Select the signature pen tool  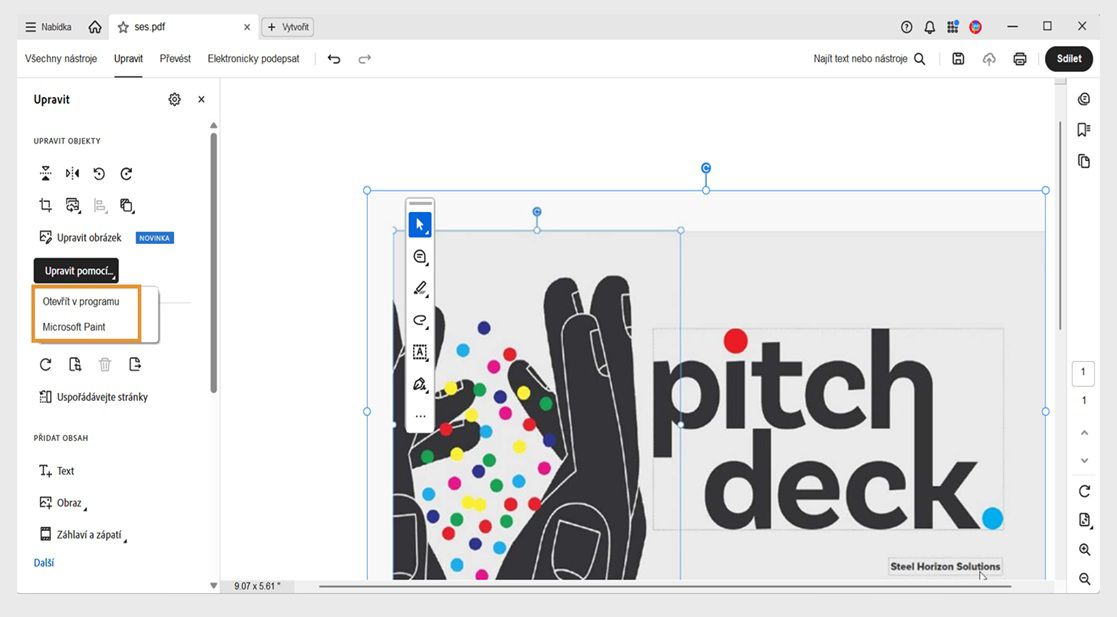coord(420,384)
